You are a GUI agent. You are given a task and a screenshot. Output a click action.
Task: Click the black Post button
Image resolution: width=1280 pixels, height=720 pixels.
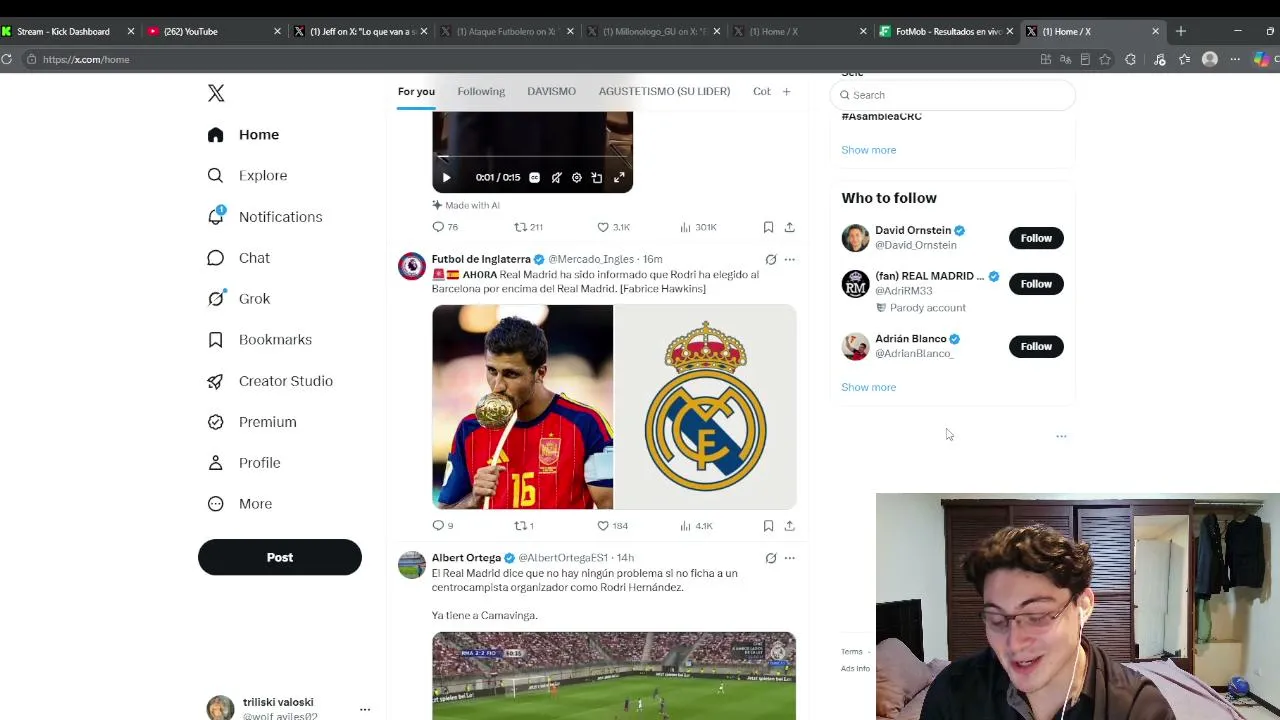[280, 557]
